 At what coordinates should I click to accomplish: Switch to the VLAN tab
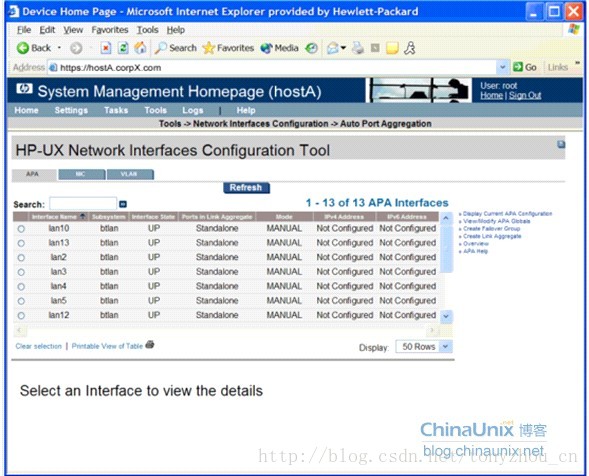[130, 174]
